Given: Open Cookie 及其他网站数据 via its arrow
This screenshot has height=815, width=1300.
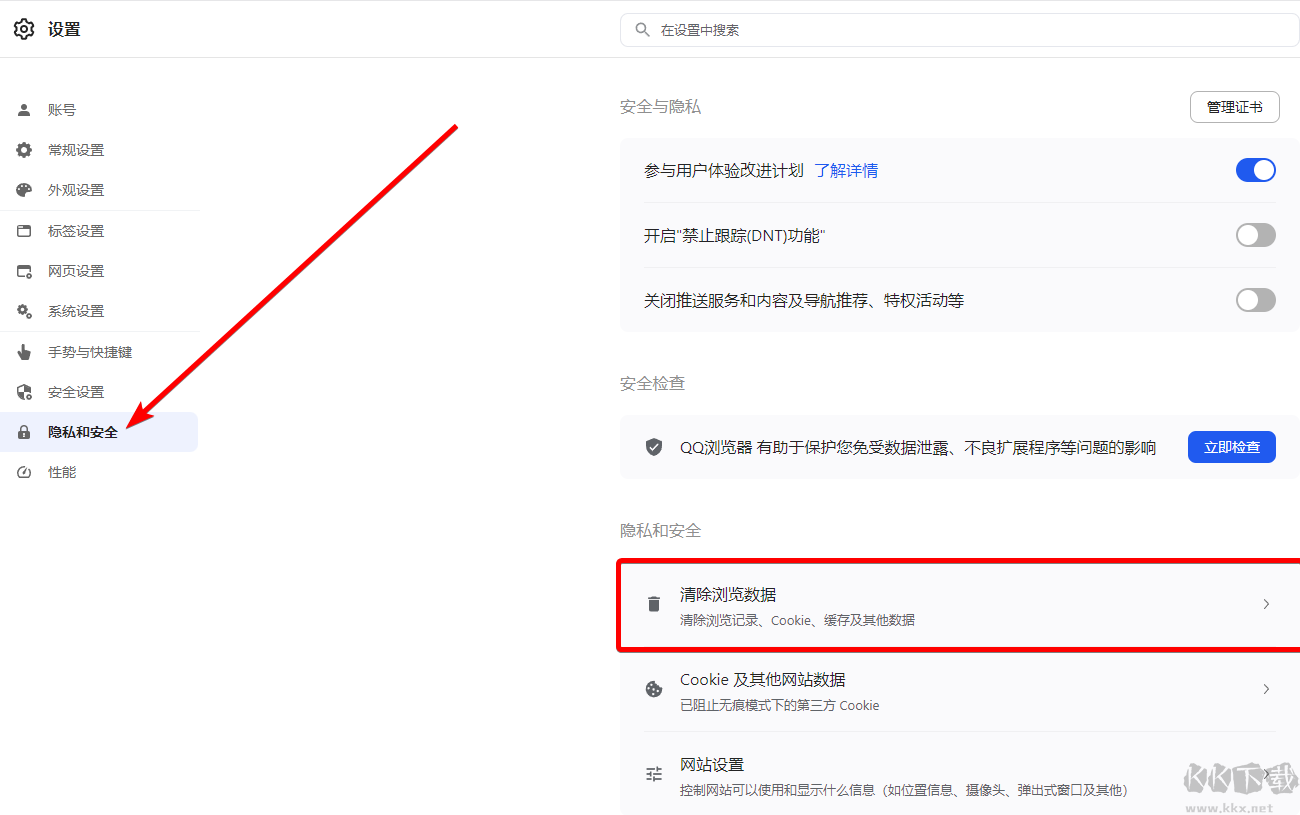Looking at the screenshot, I should click(1266, 689).
